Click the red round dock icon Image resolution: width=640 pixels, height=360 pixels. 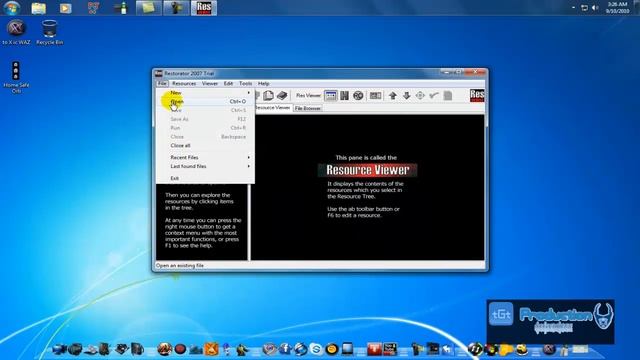click(x=180, y=349)
